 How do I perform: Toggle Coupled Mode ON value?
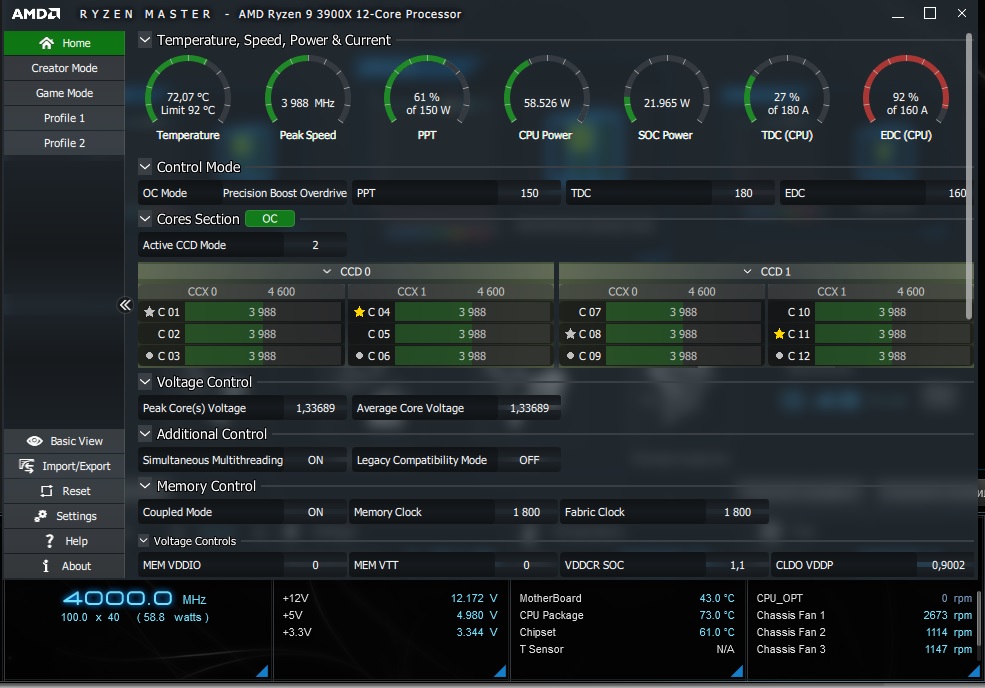point(315,512)
